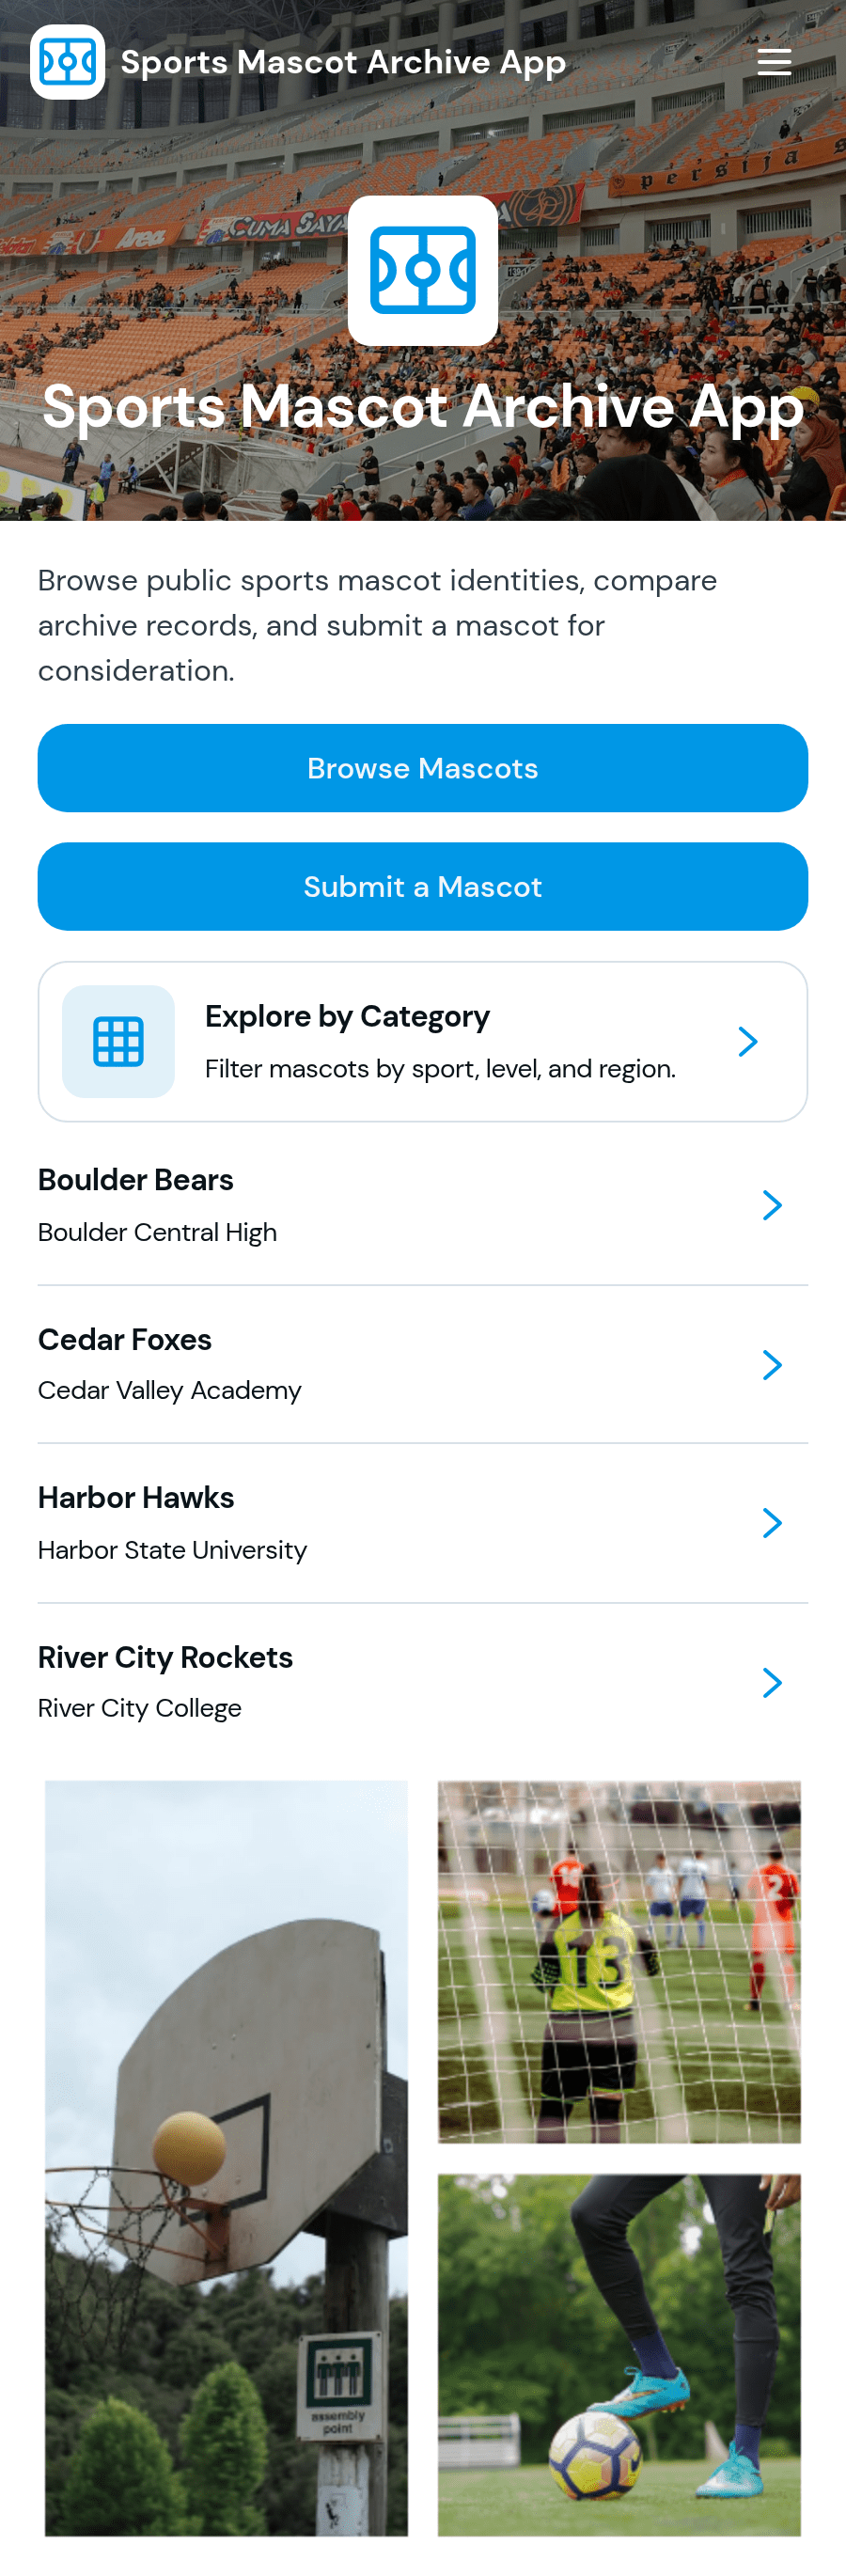Open the Boulder Bears entry
The width and height of the screenshot is (846, 2576).
click(x=423, y=1205)
